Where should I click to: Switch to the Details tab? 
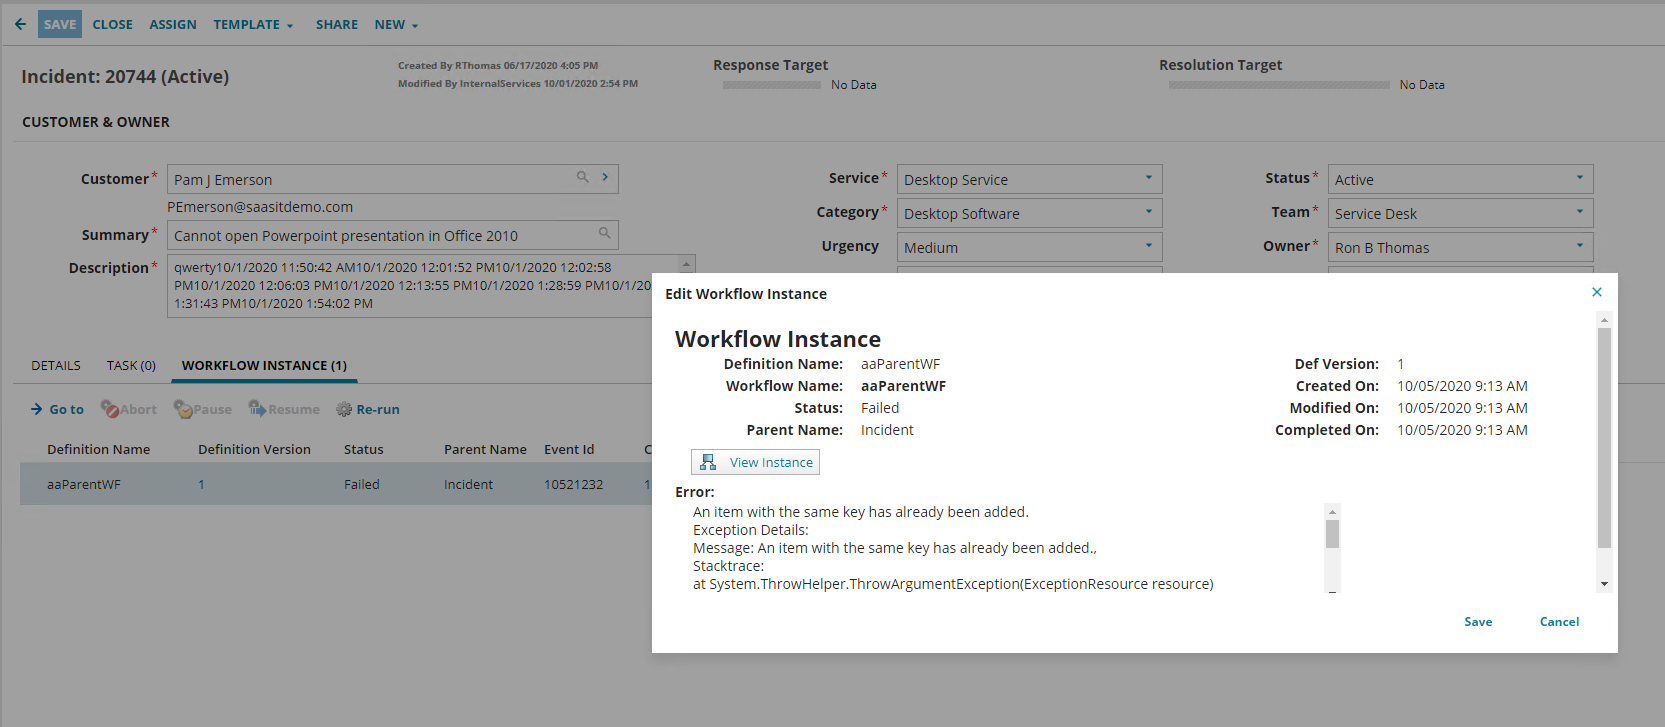(56, 365)
